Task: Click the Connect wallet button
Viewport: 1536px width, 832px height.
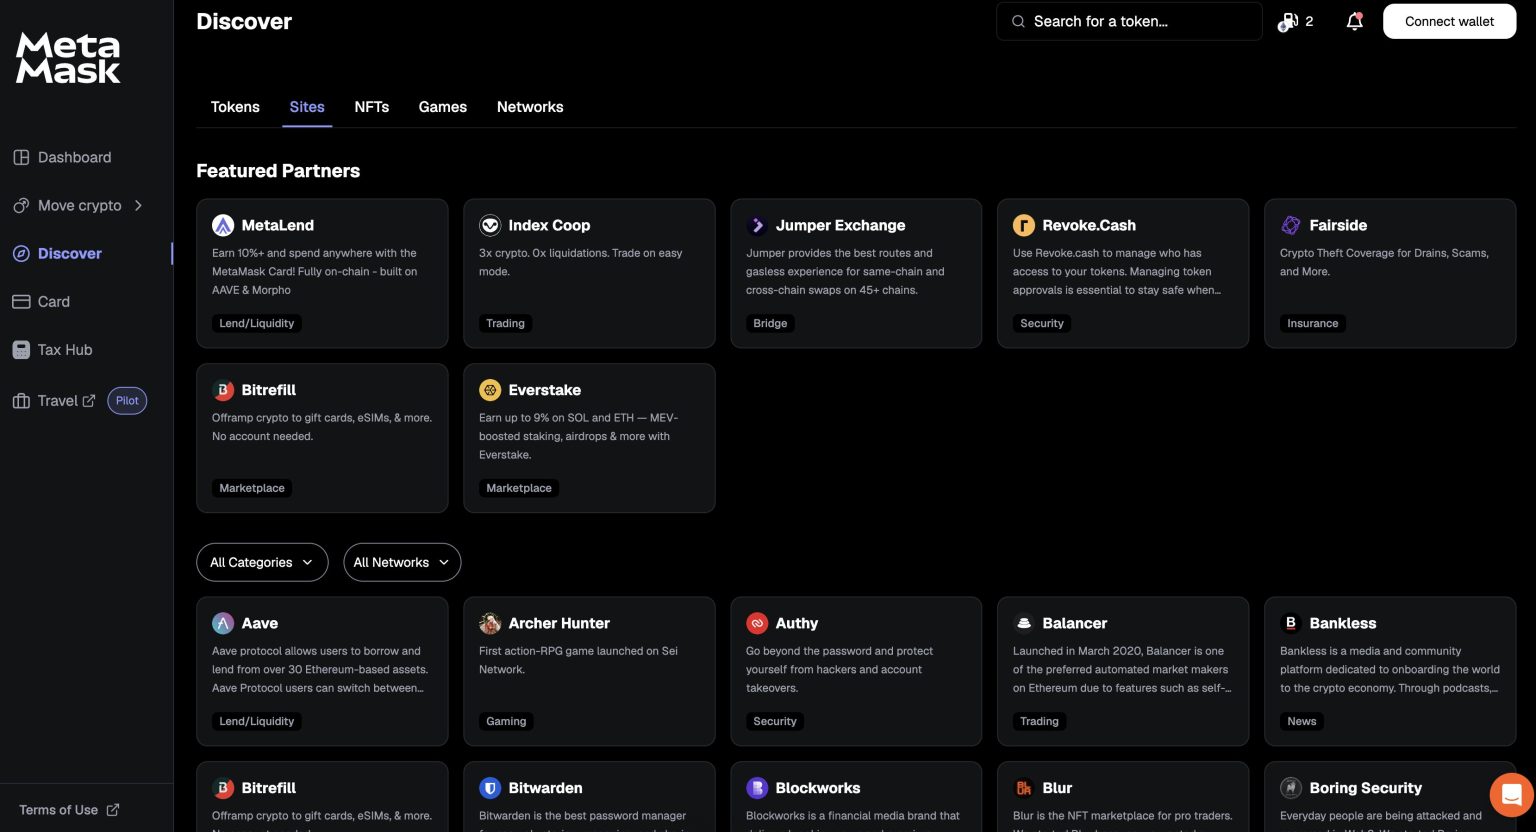Action: click(x=1449, y=21)
